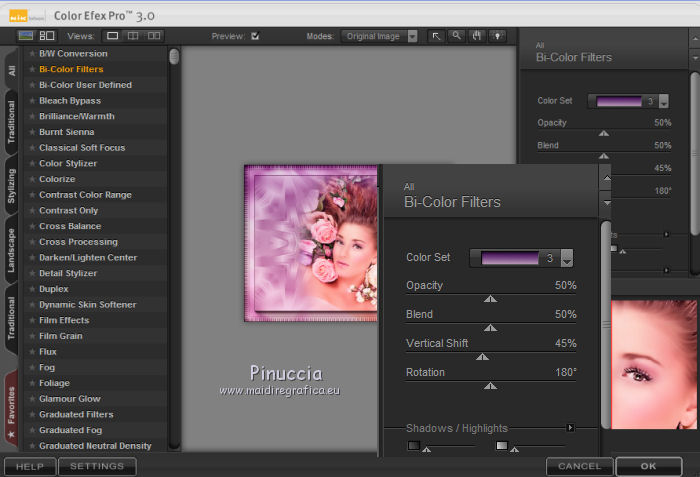Screen dimensions: 700x477
Task: Click the star icon beside Graduated Fog
Action: 32,430
